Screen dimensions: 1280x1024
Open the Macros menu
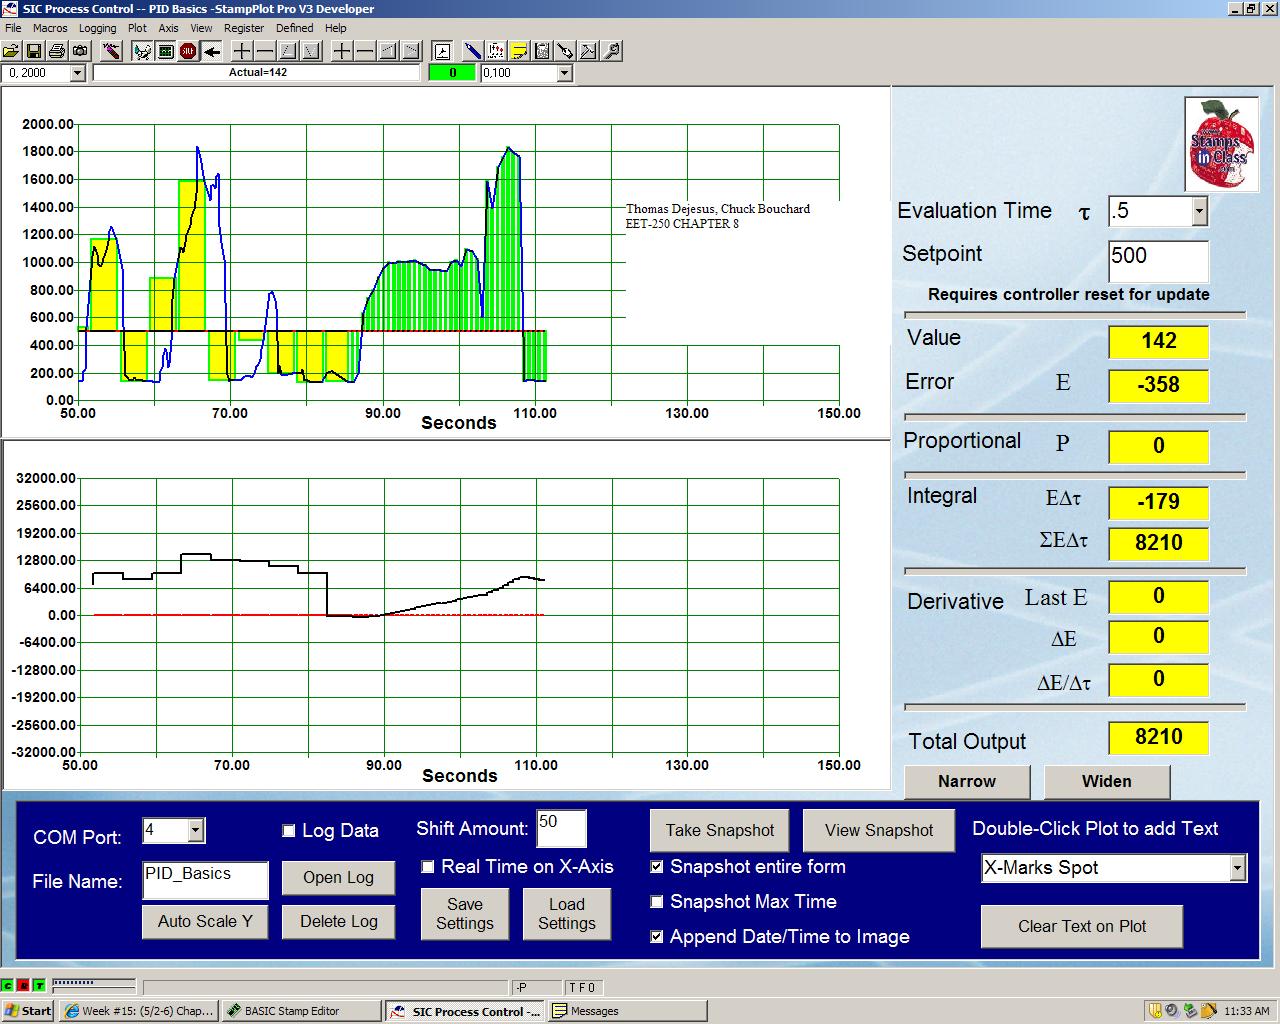[x=50, y=28]
